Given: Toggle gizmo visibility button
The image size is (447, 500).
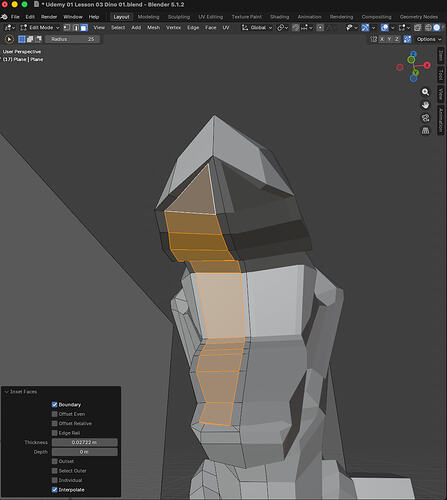Looking at the screenshot, I should click(365, 28).
